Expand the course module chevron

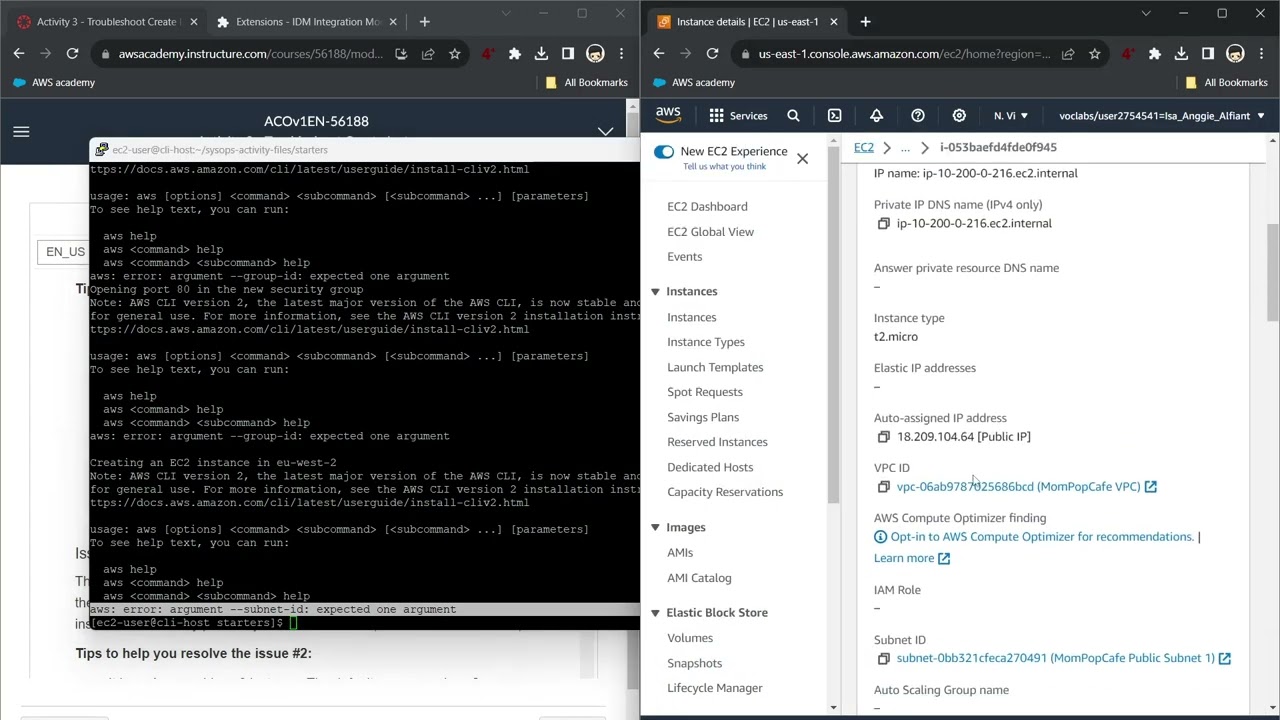click(605, 131)
